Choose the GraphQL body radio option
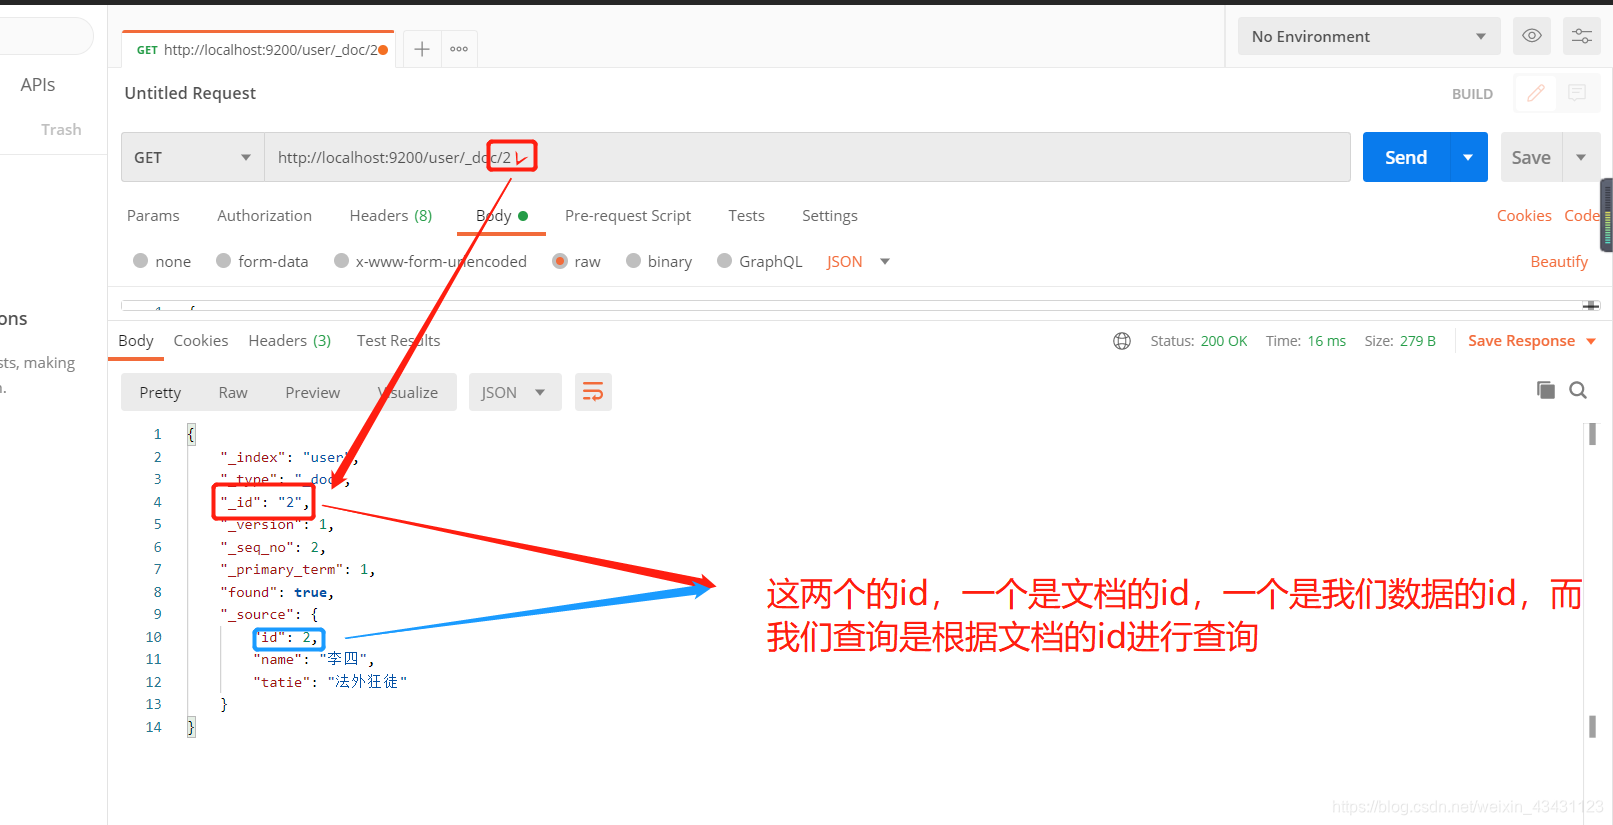Viewport: 1613px width, 825px height. pos(725,261)
